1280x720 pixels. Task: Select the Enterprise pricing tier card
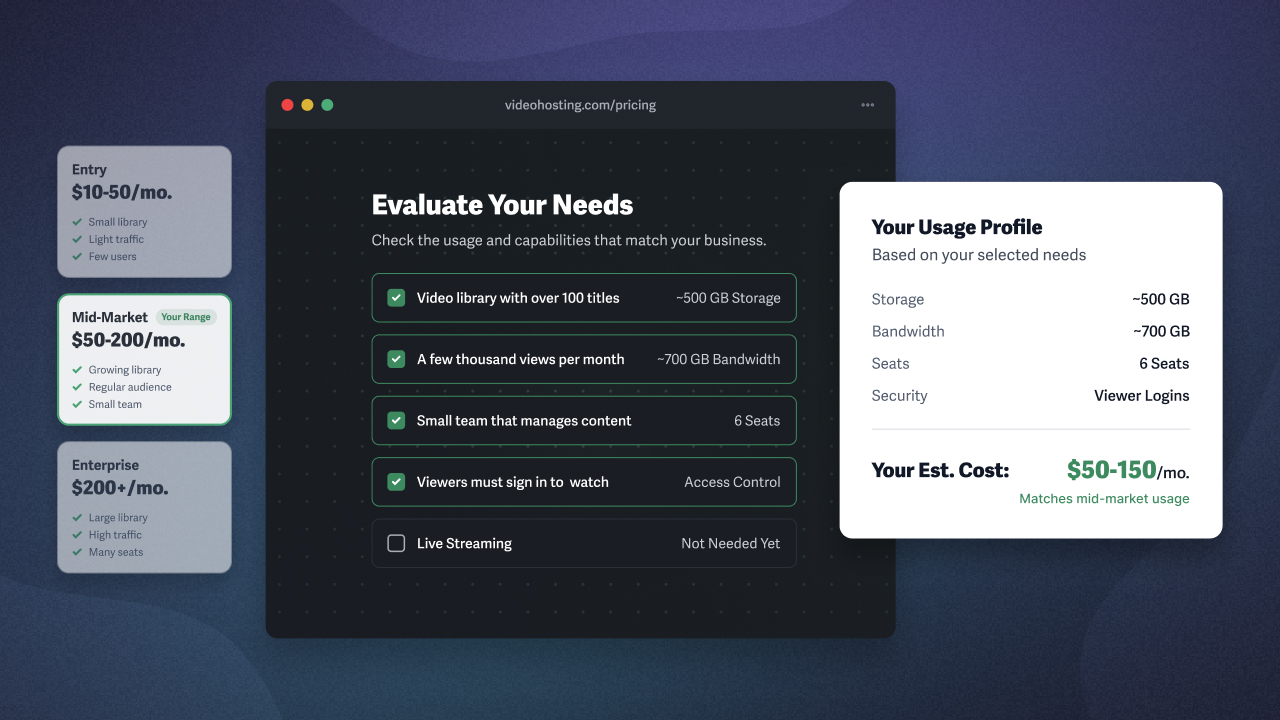[144, 507]
